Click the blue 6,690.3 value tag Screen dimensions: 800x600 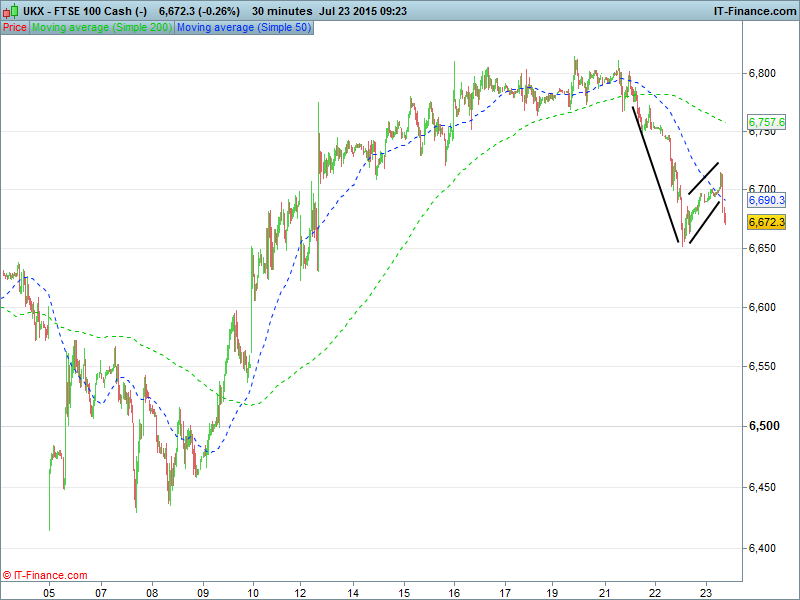tap(766, 201)
